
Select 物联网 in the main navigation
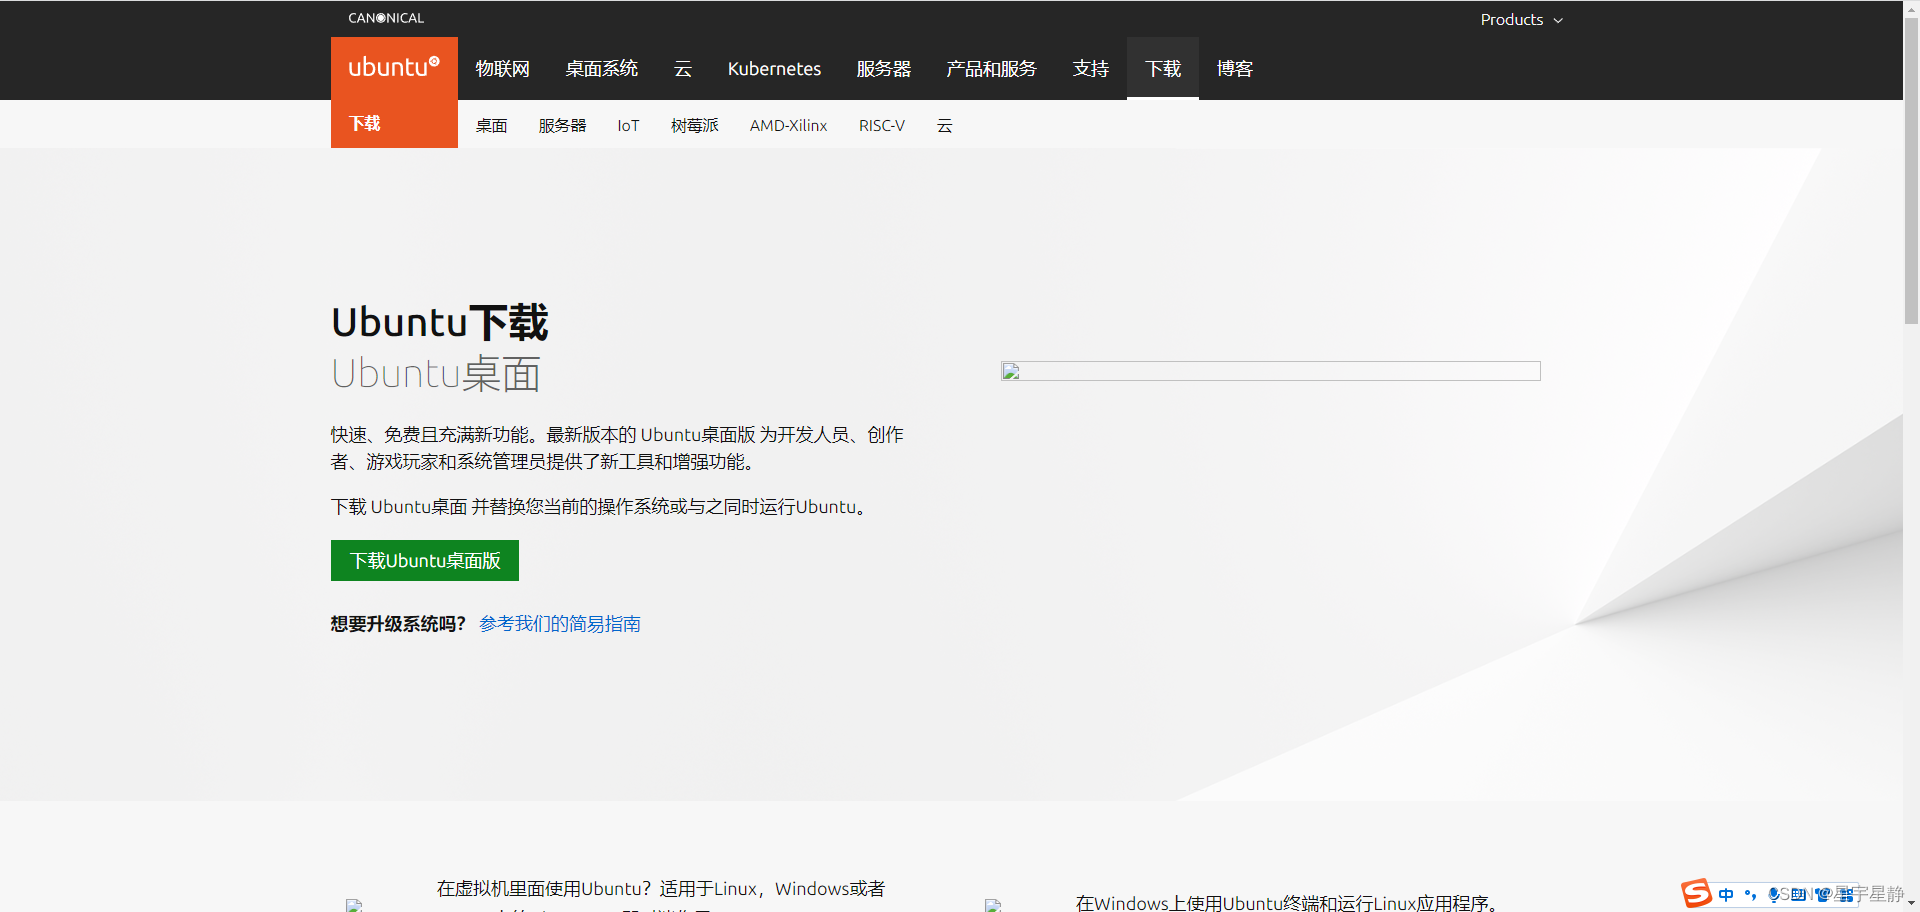(503, 68)
